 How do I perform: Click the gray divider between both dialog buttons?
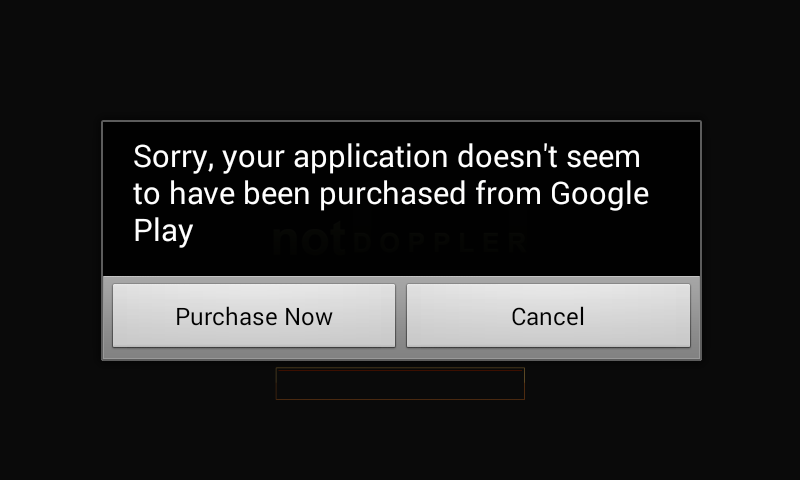(x=401, y=316)
